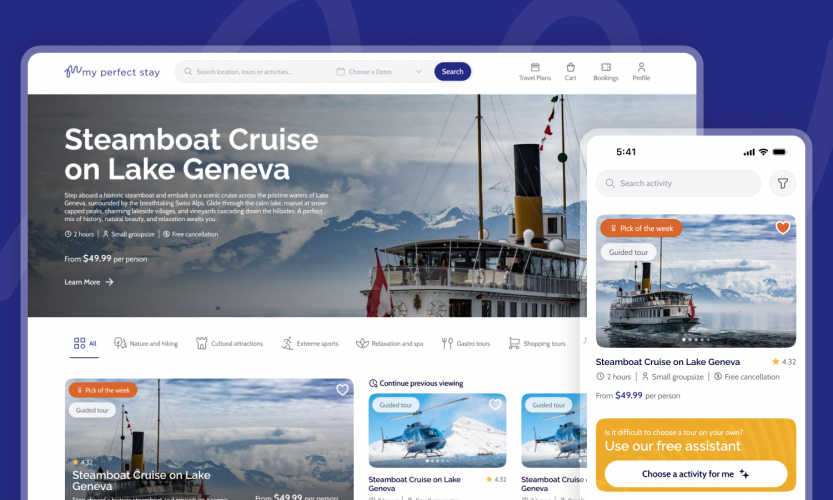The height and width of the screenshot is (500, 833).
Task: Click Guided tour tag on large desktop card
Action: coord(92,410)
